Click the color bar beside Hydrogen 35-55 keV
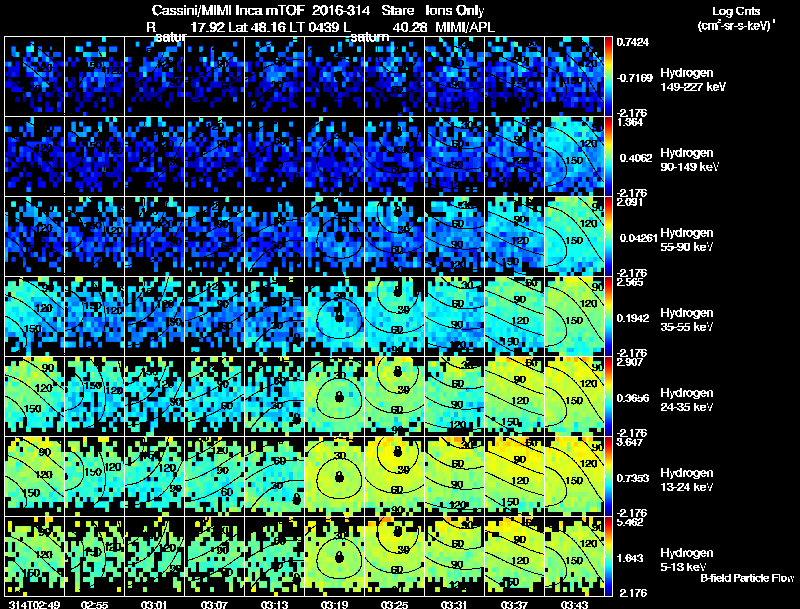 [x=608, y=317]
